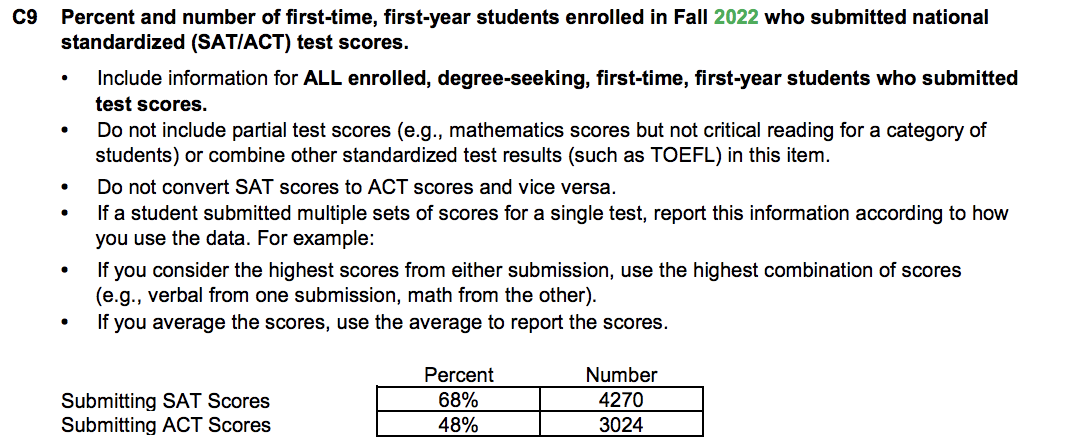Click the 'Do not include partial test scores' bullet

(x=541, y=142)
